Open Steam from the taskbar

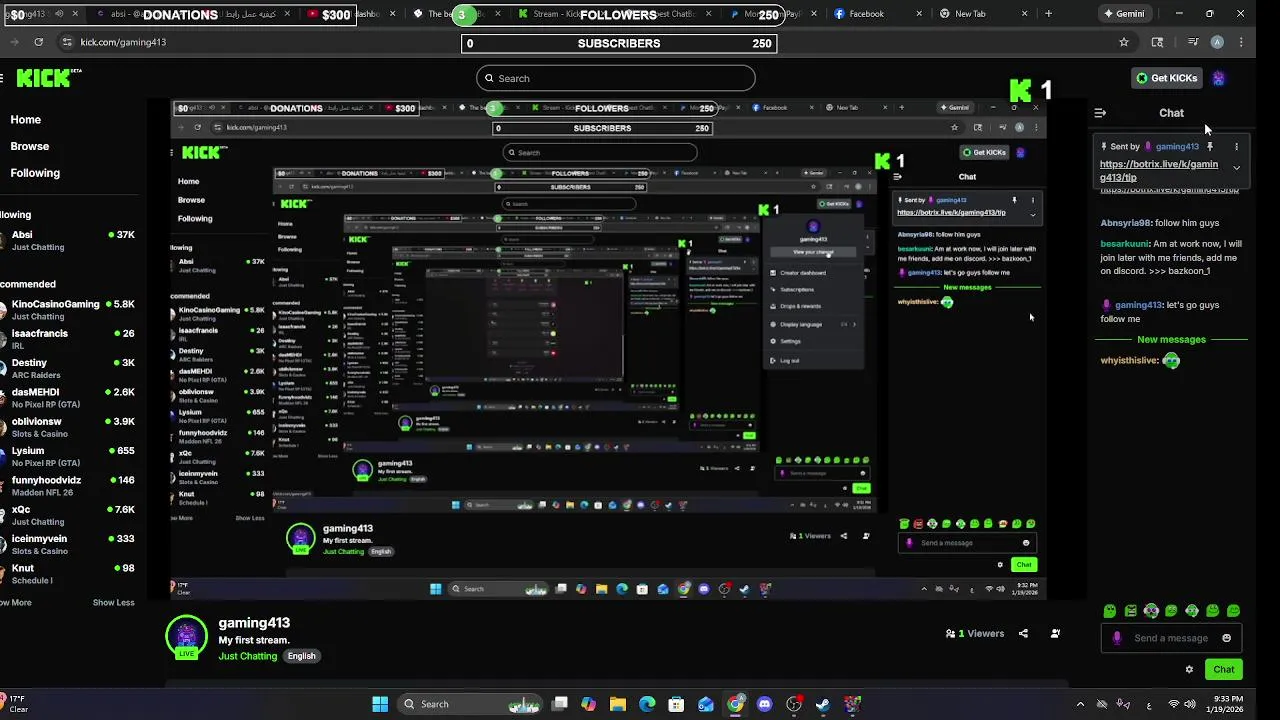[x=823, y=704]
